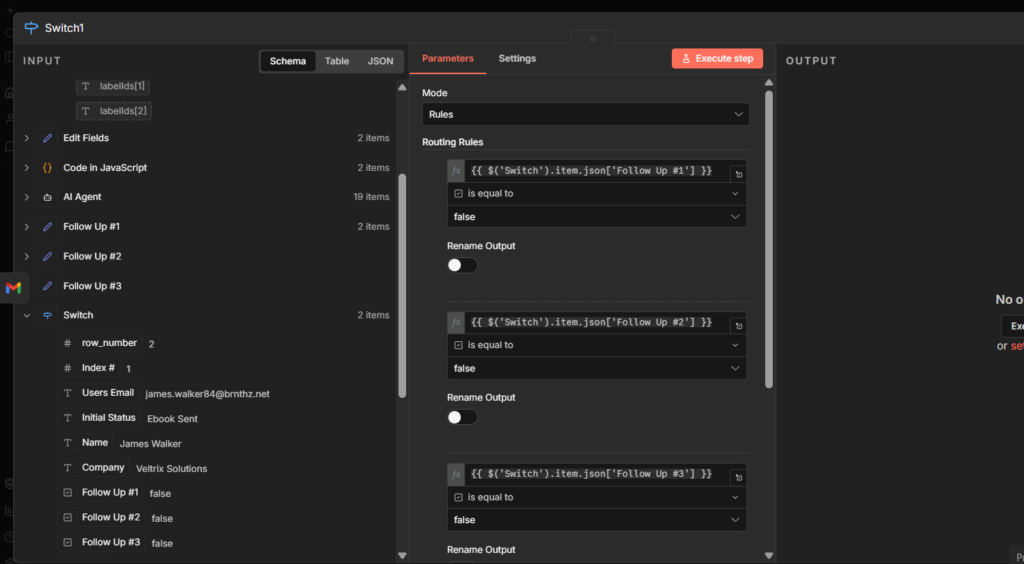Image resolution: width=1024 pixels, height=564 pixels.
Task: Click the Switch node icon in input list
Action: point(47,315)
